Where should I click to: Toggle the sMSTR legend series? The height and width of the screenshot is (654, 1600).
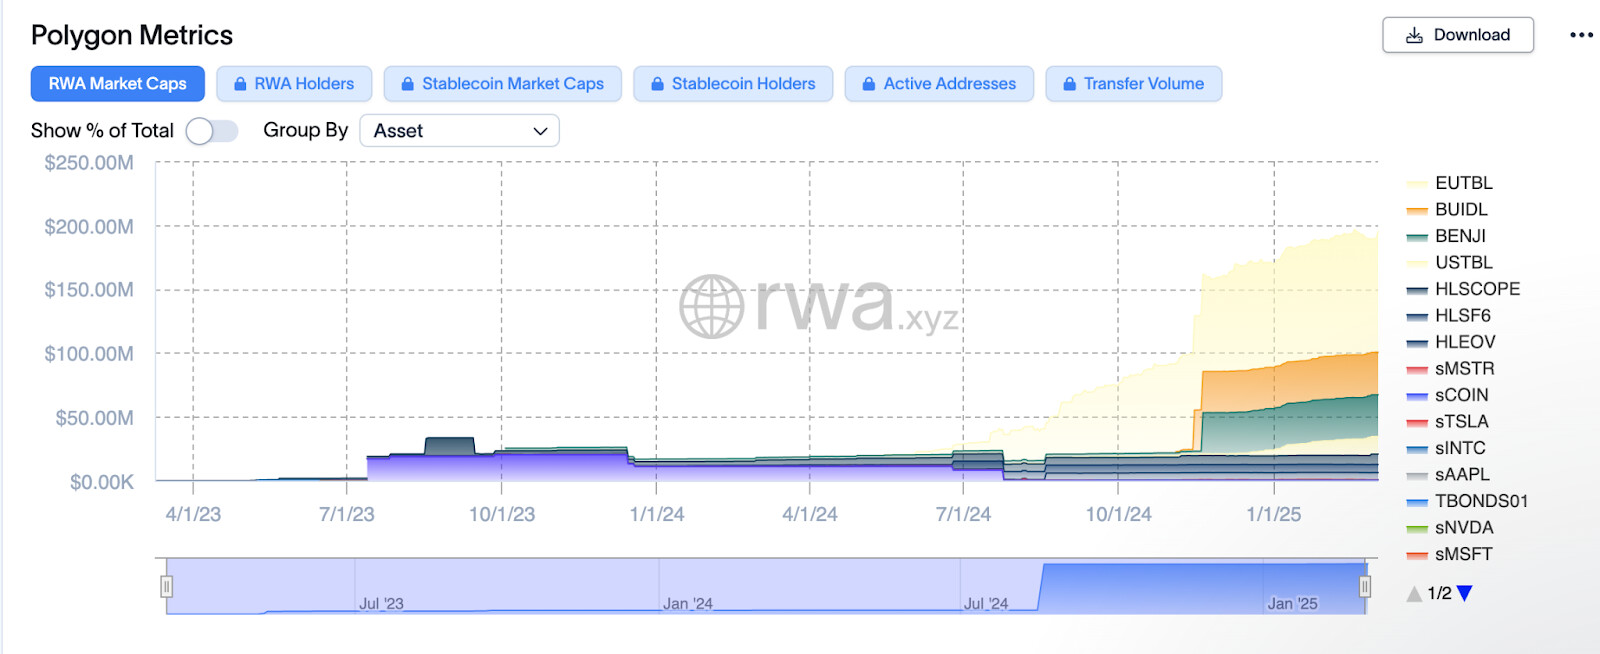click(1450, 369)
